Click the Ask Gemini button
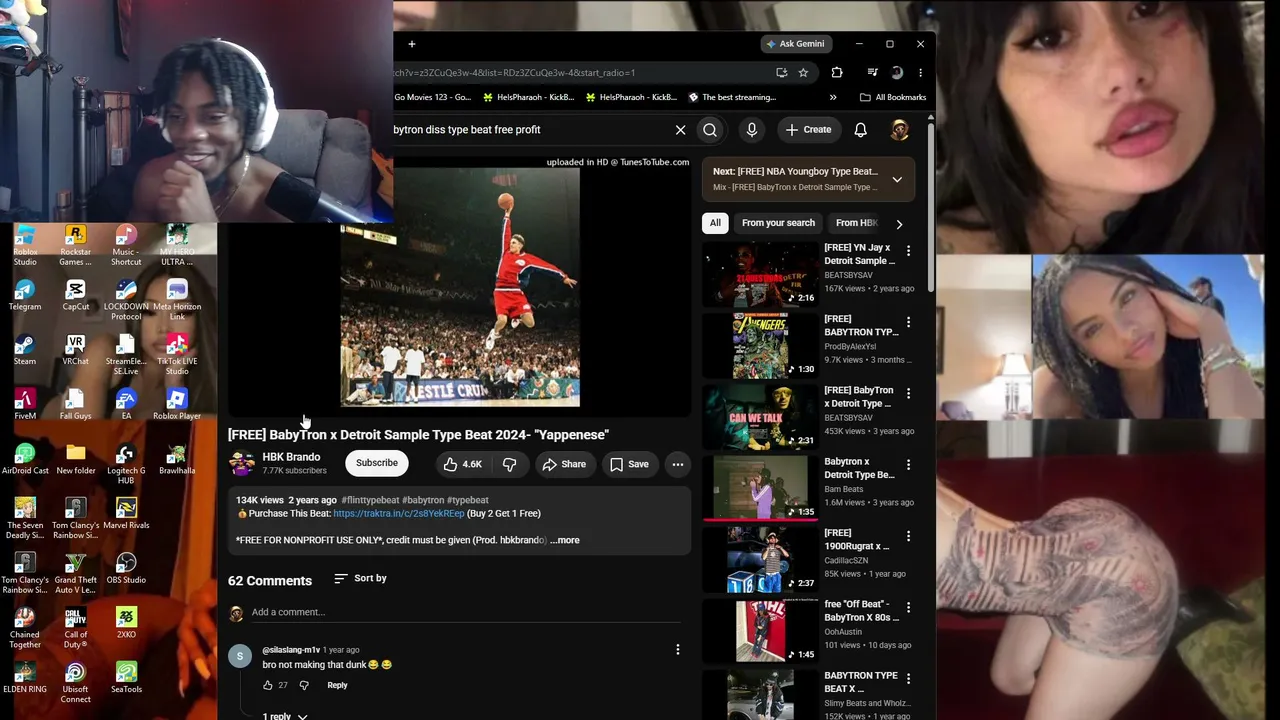This screenshot has width=1280, height=720. [x=796, y=44]
